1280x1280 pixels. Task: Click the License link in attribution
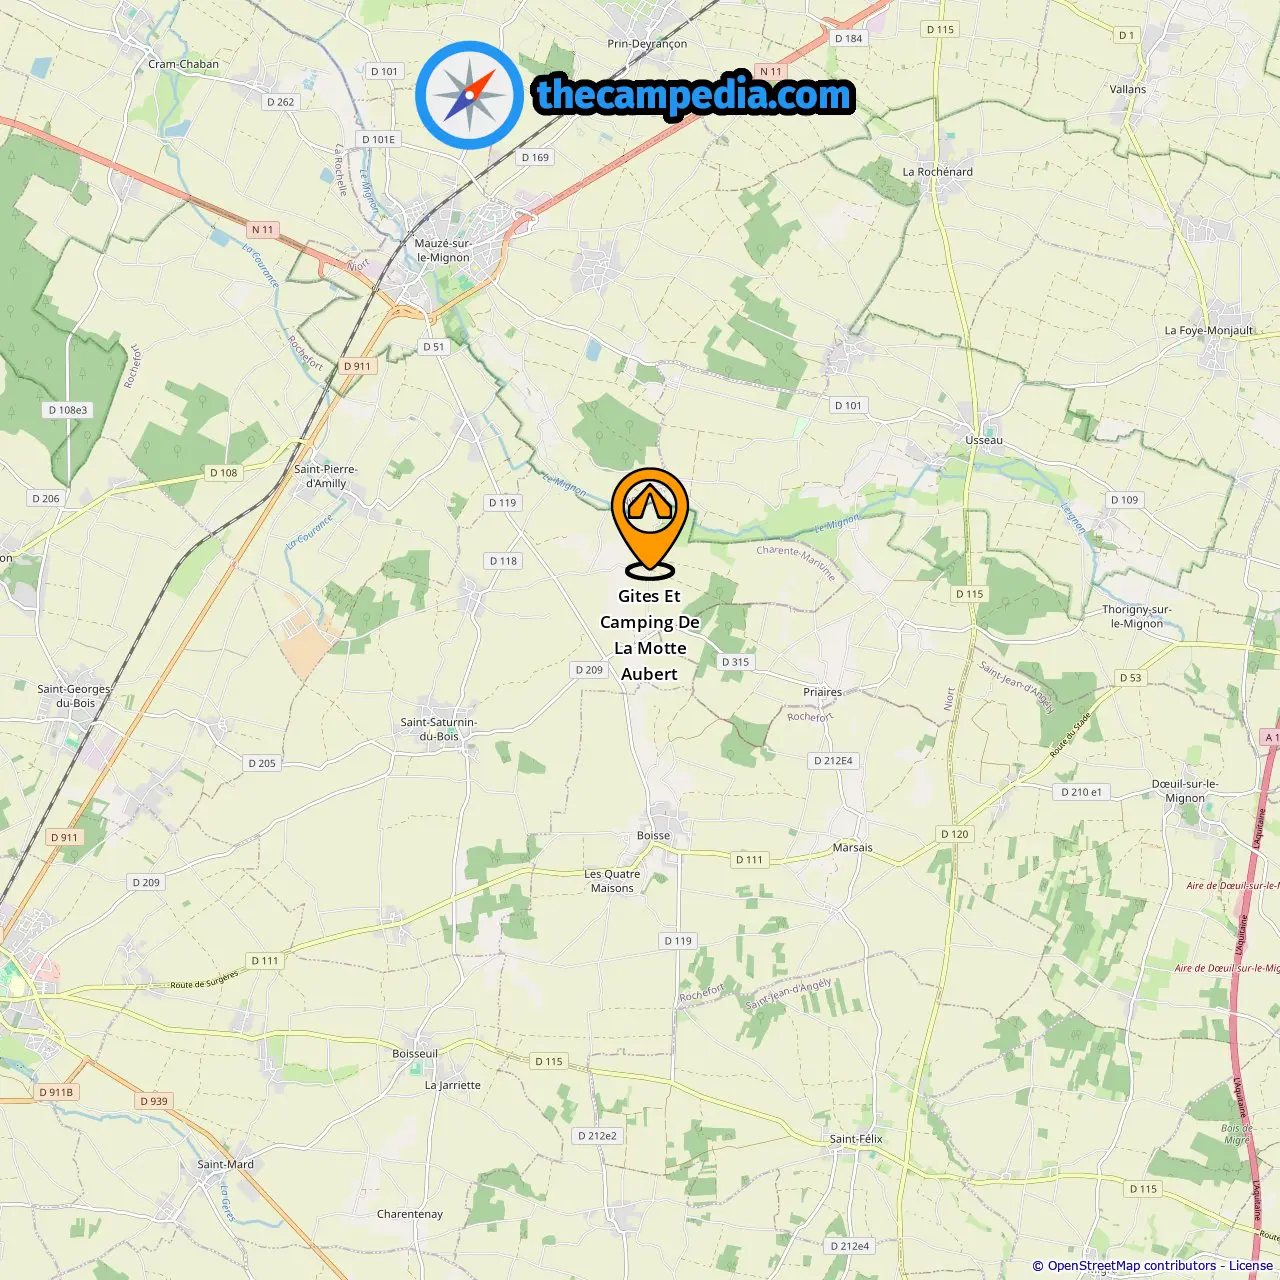point(1250,1266)
